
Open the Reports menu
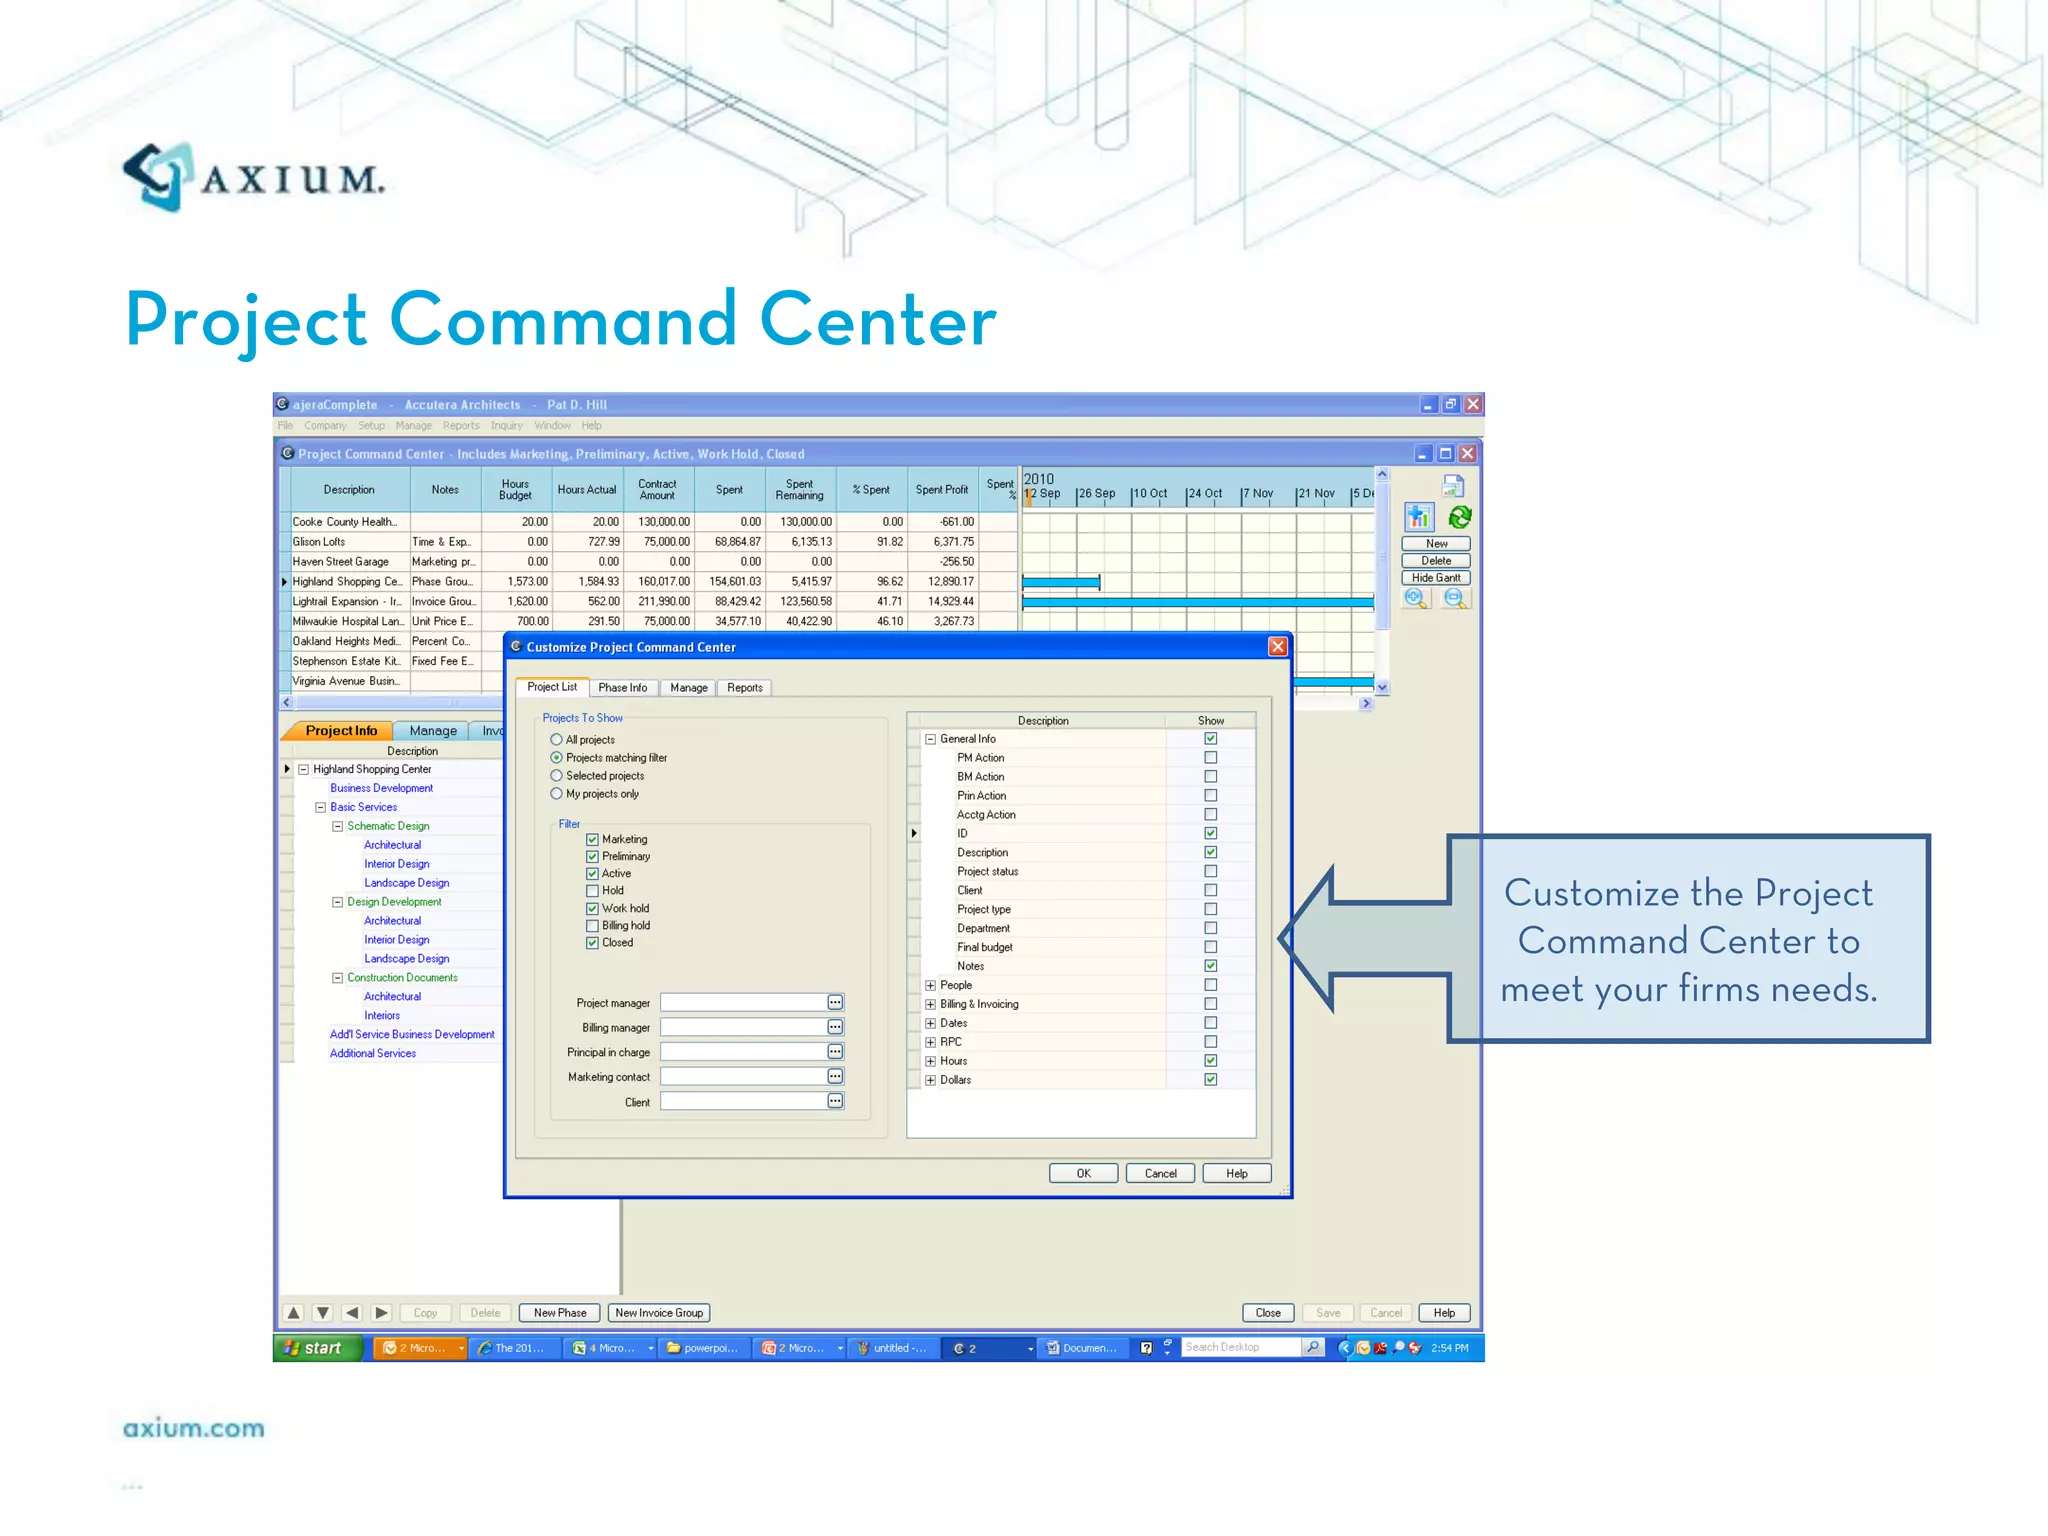click(461, 426)
